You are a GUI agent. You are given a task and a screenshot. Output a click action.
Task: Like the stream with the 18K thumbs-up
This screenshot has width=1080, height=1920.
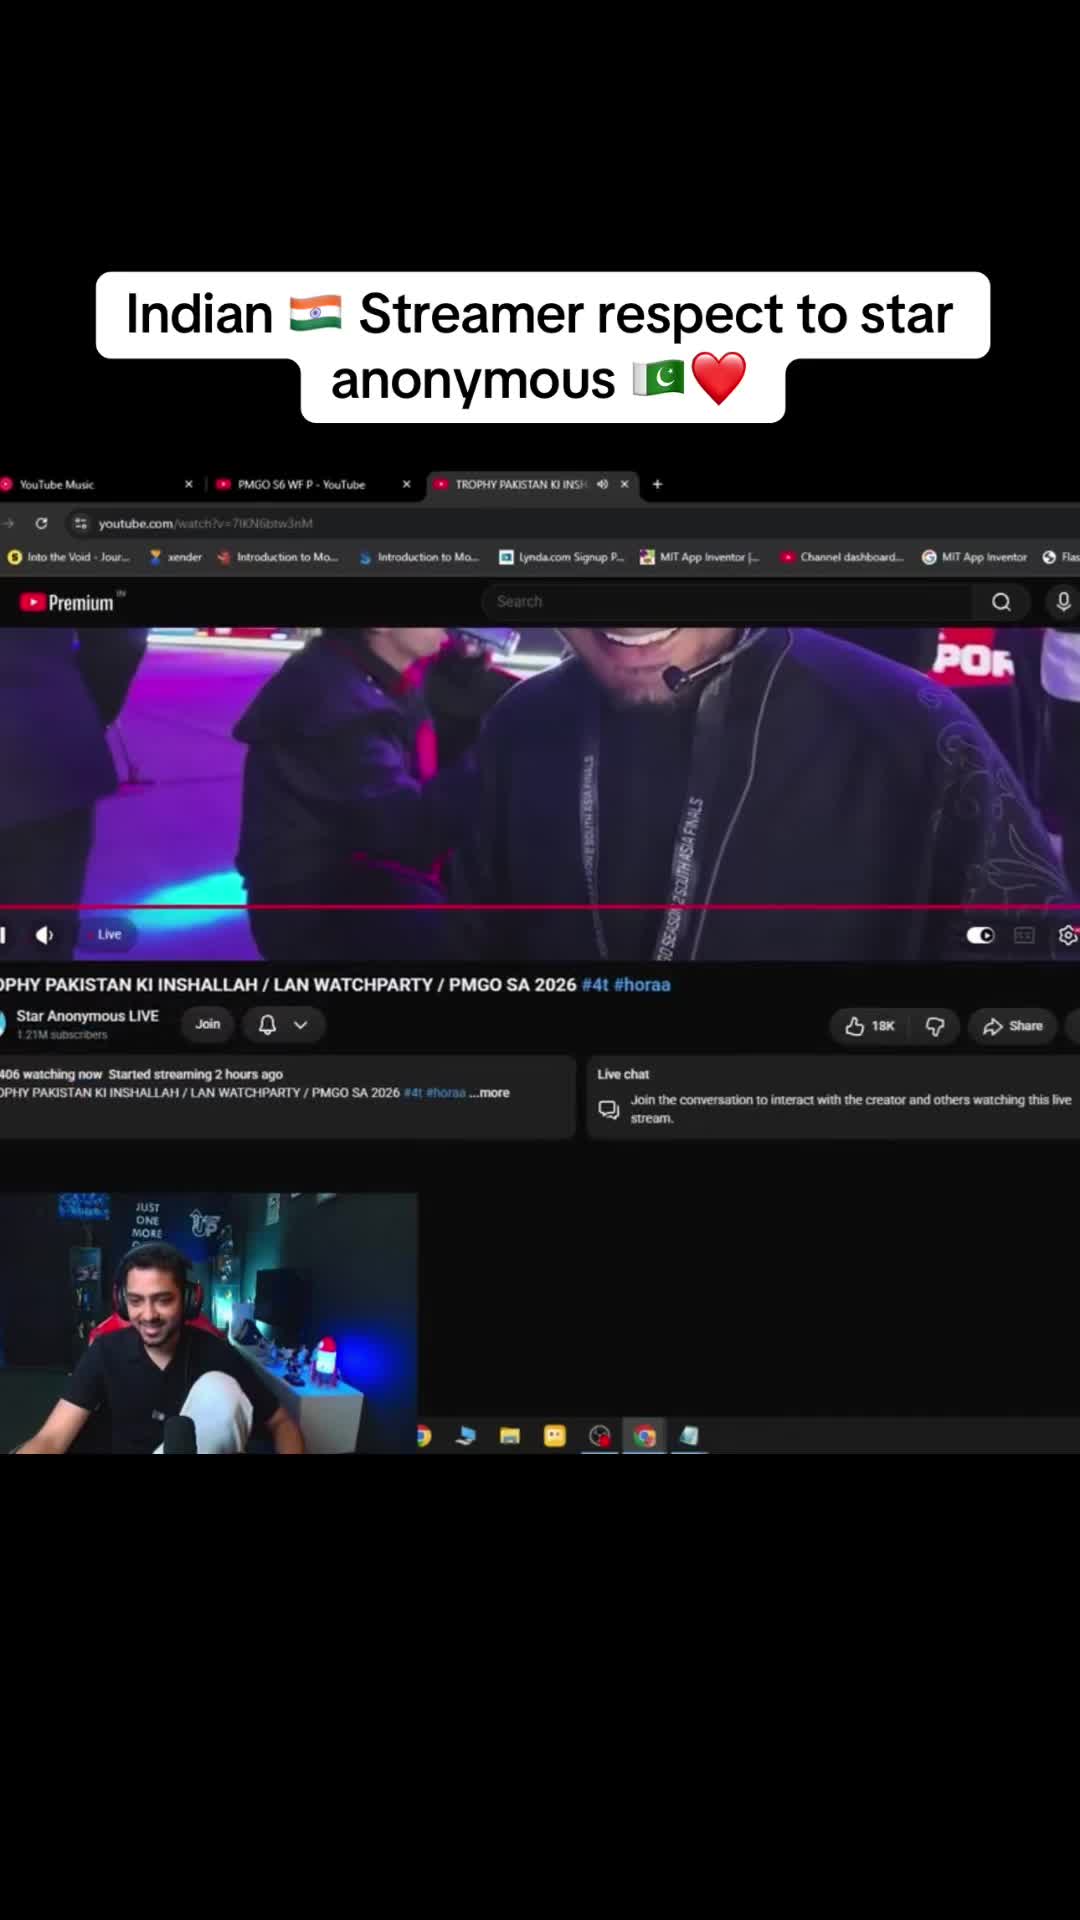tap(869, 1026)
